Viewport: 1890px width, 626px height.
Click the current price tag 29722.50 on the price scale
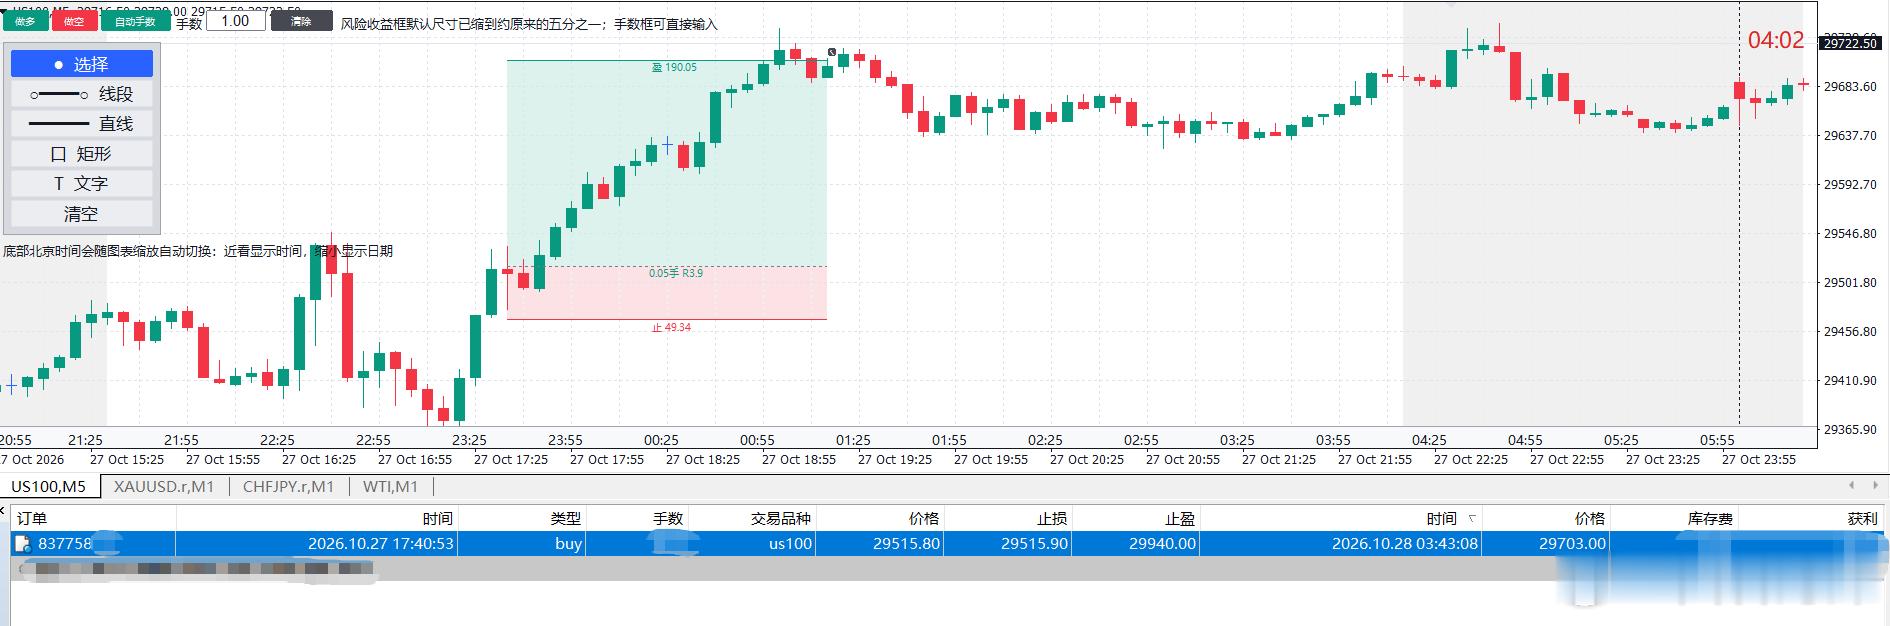coord(1850,43)
